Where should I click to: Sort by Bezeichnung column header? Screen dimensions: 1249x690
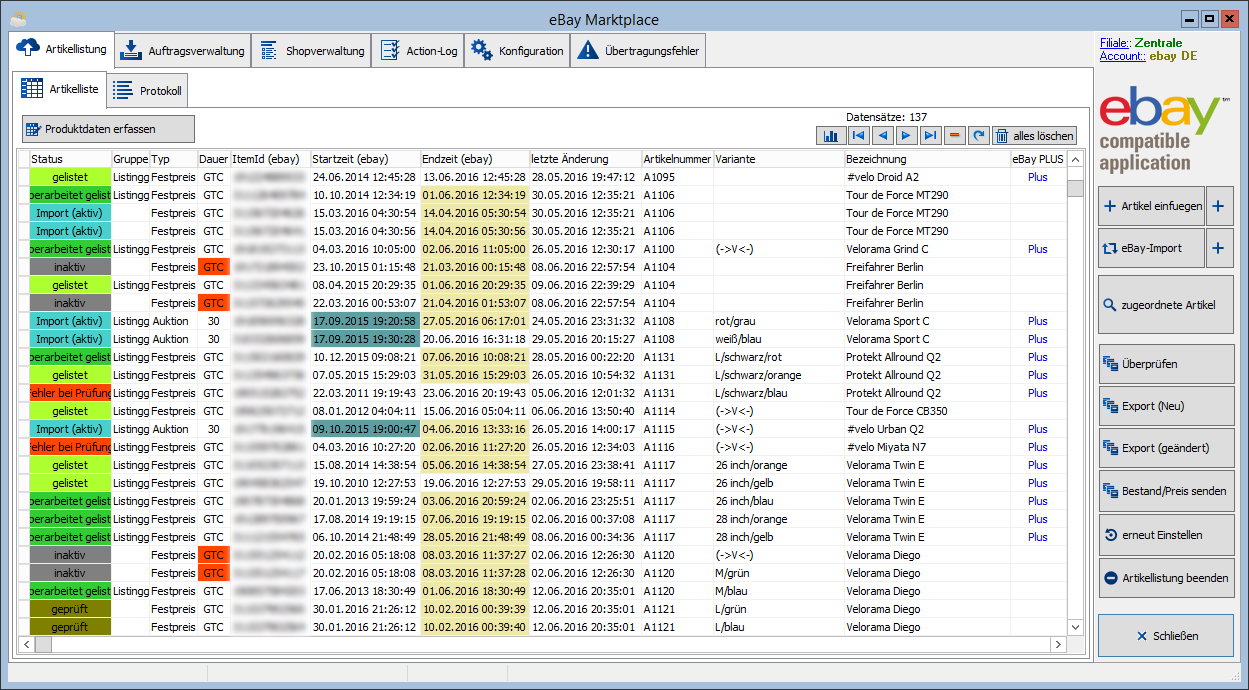[927, 159]
